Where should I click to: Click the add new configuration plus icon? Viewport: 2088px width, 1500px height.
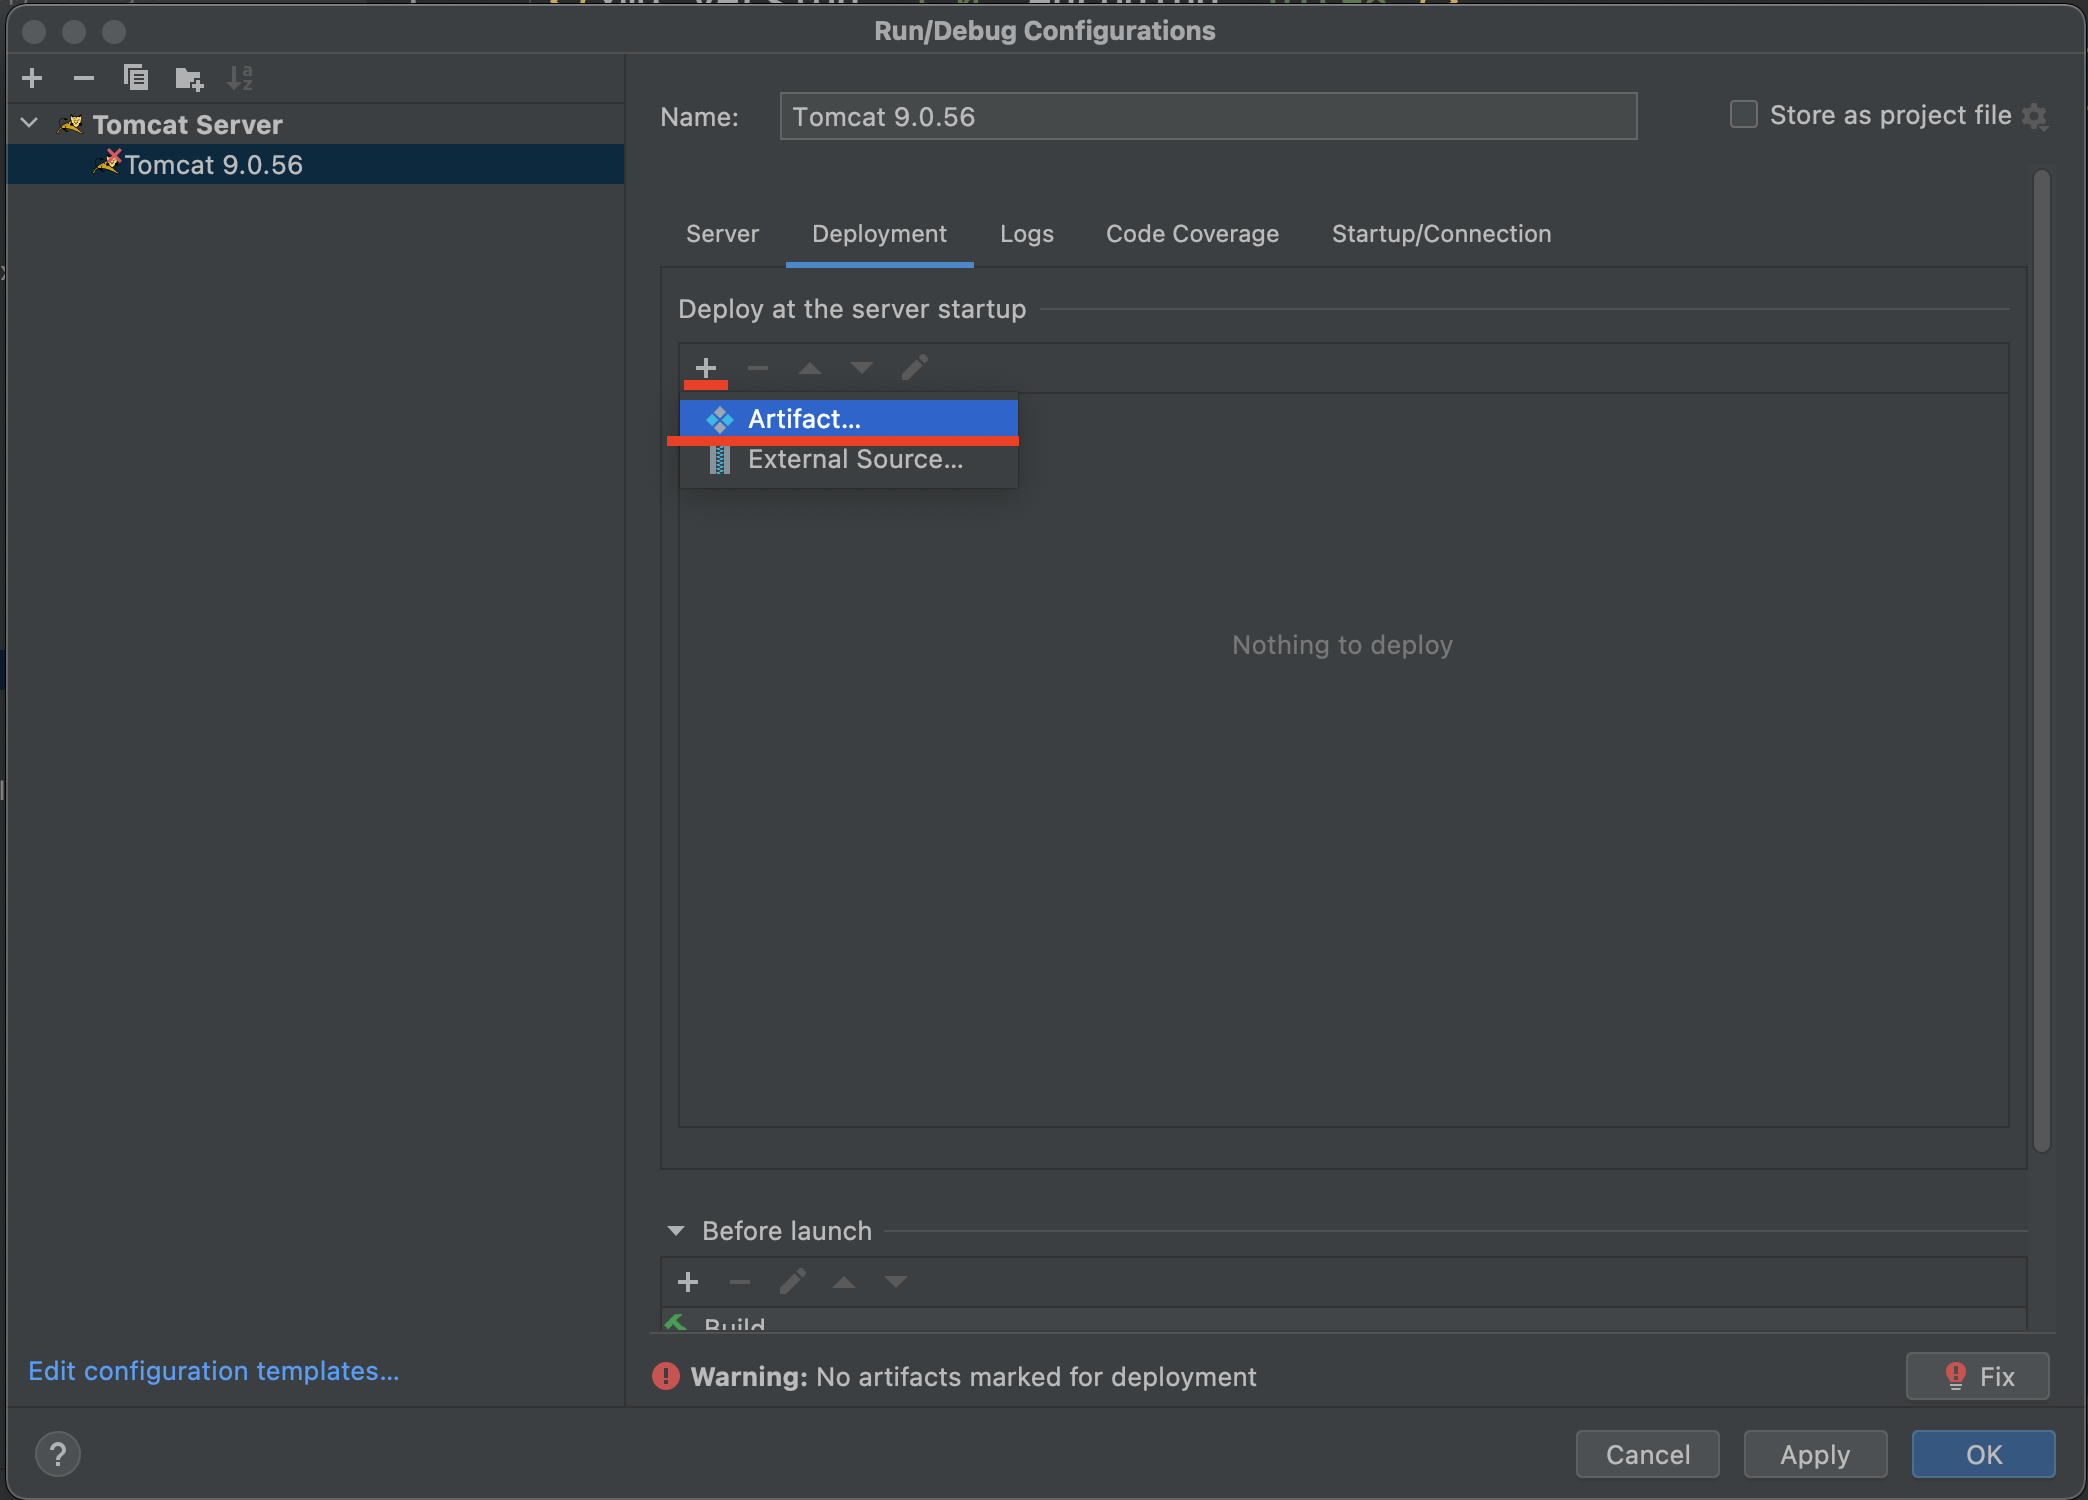pyautogui.click(x=32, y=78)
